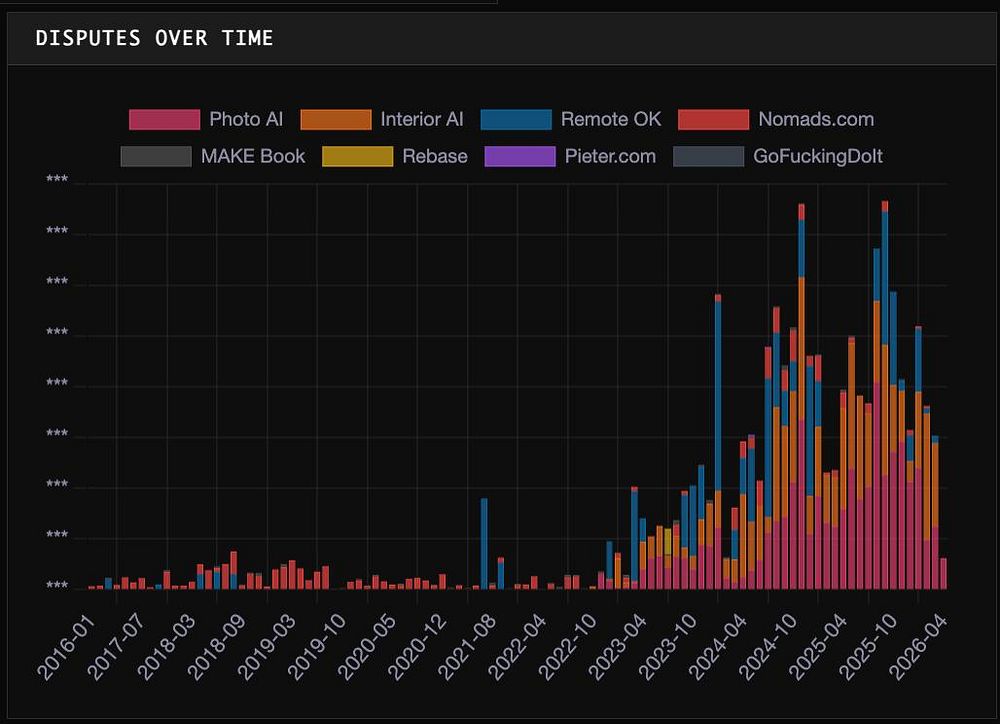Click the Interior AI orange legend swatch
The width and height of the screenshot is (1000, 724).
click(x=336, y=119)
